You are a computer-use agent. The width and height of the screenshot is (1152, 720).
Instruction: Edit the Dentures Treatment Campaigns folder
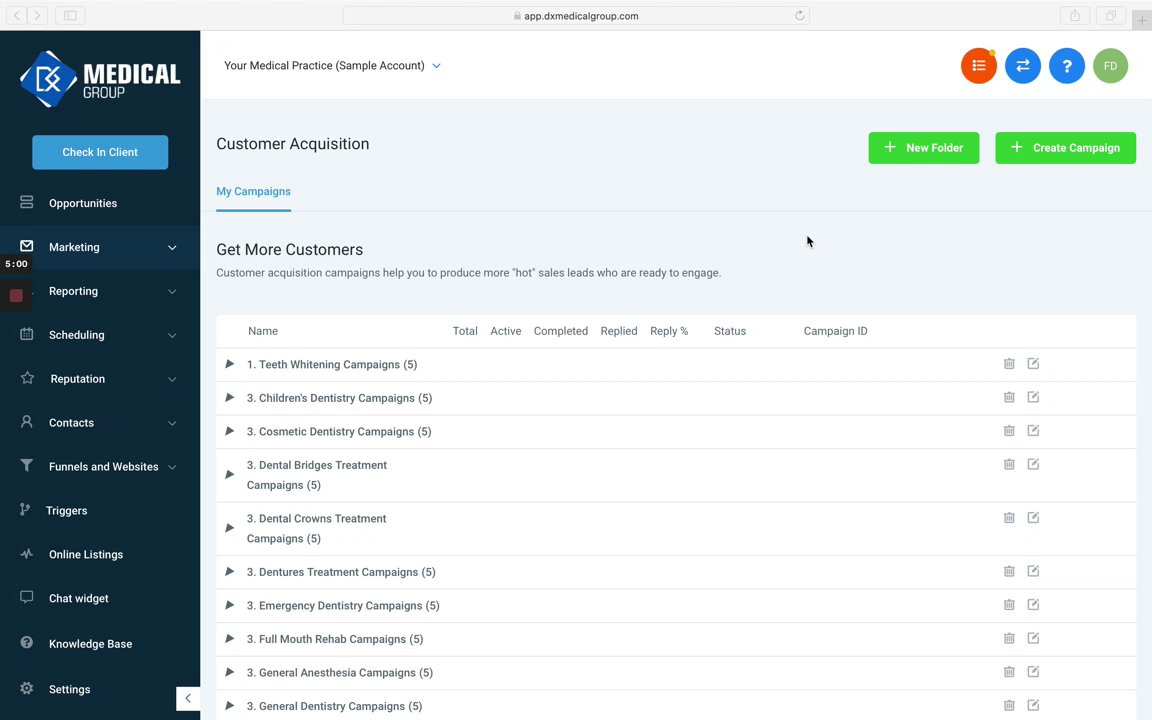(1033, 571)
